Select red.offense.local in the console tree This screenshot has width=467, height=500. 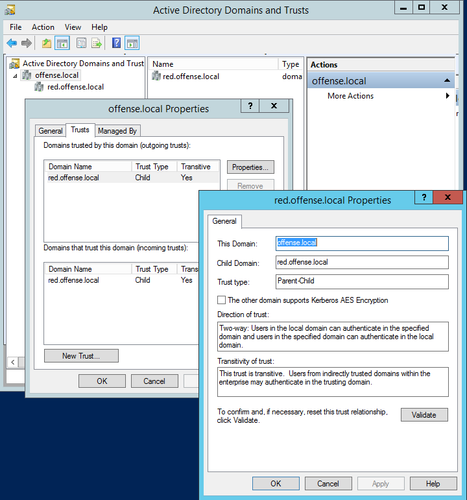click(75, 87)
